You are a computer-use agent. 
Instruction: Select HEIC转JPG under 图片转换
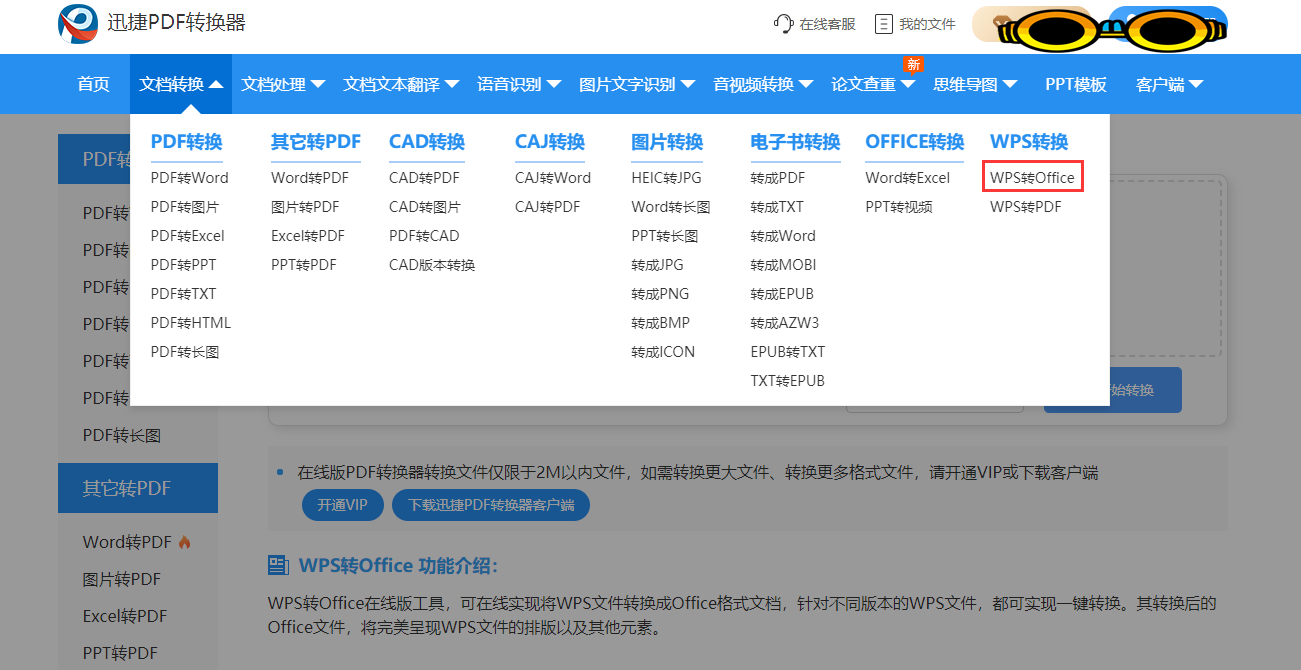point(667,178)
